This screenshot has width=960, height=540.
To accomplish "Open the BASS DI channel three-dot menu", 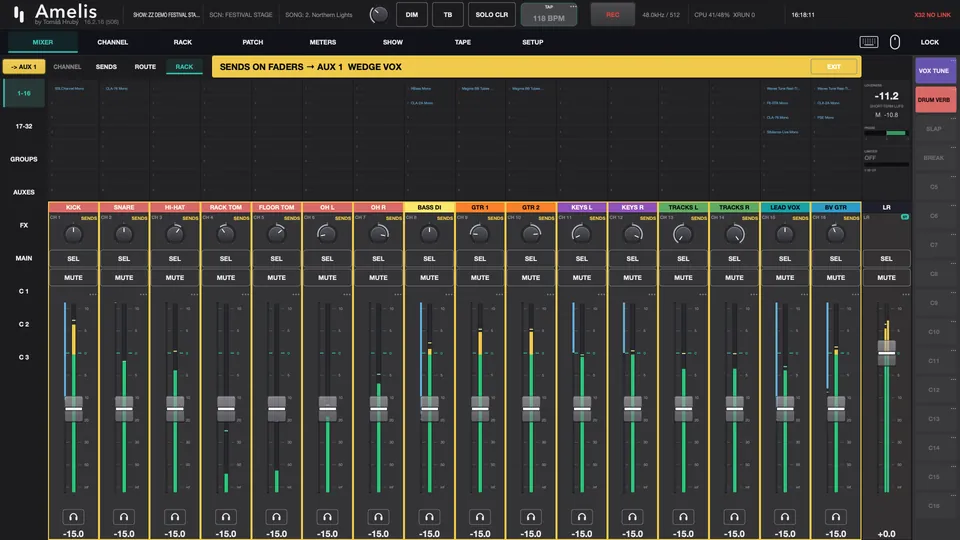I will pos(448,294).
